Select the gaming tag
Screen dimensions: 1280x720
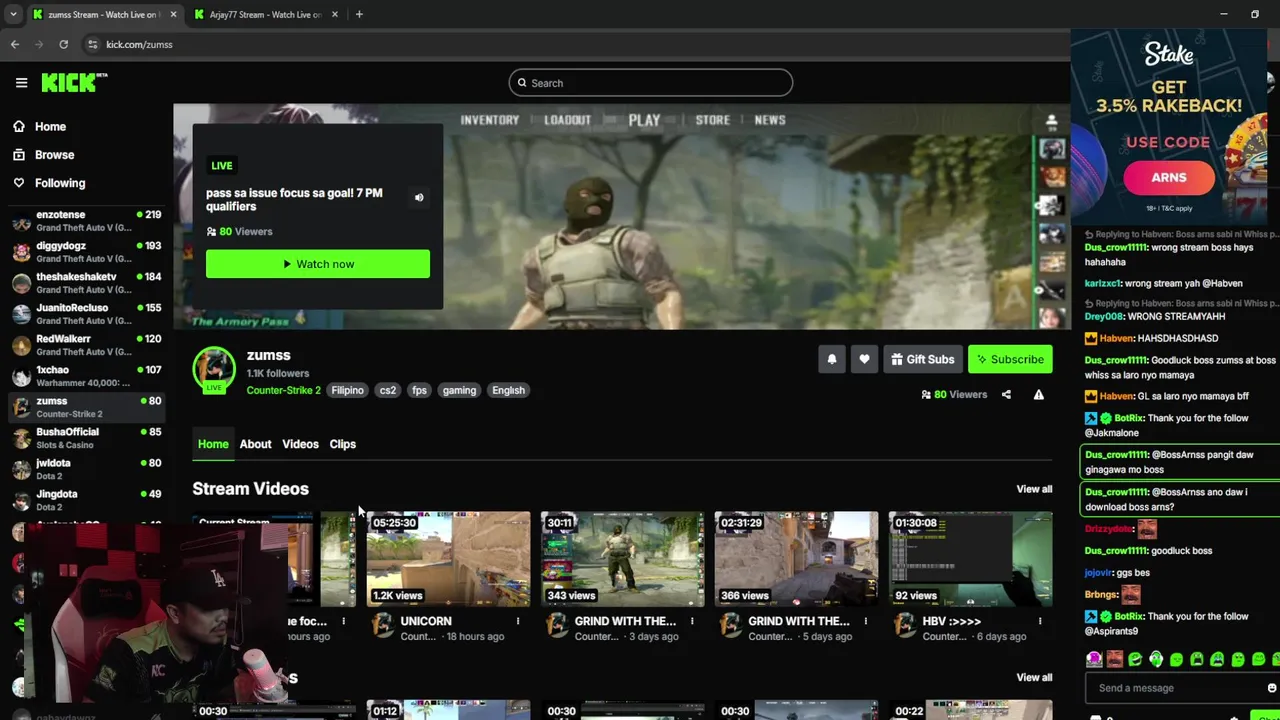[459, 390]
